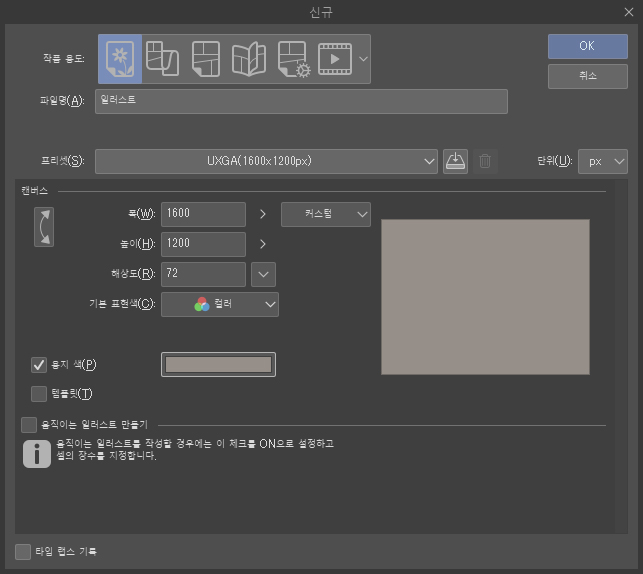
Task: Check the 움직이는 일러스트 만들기 box
Action: (x=29, y=425)
